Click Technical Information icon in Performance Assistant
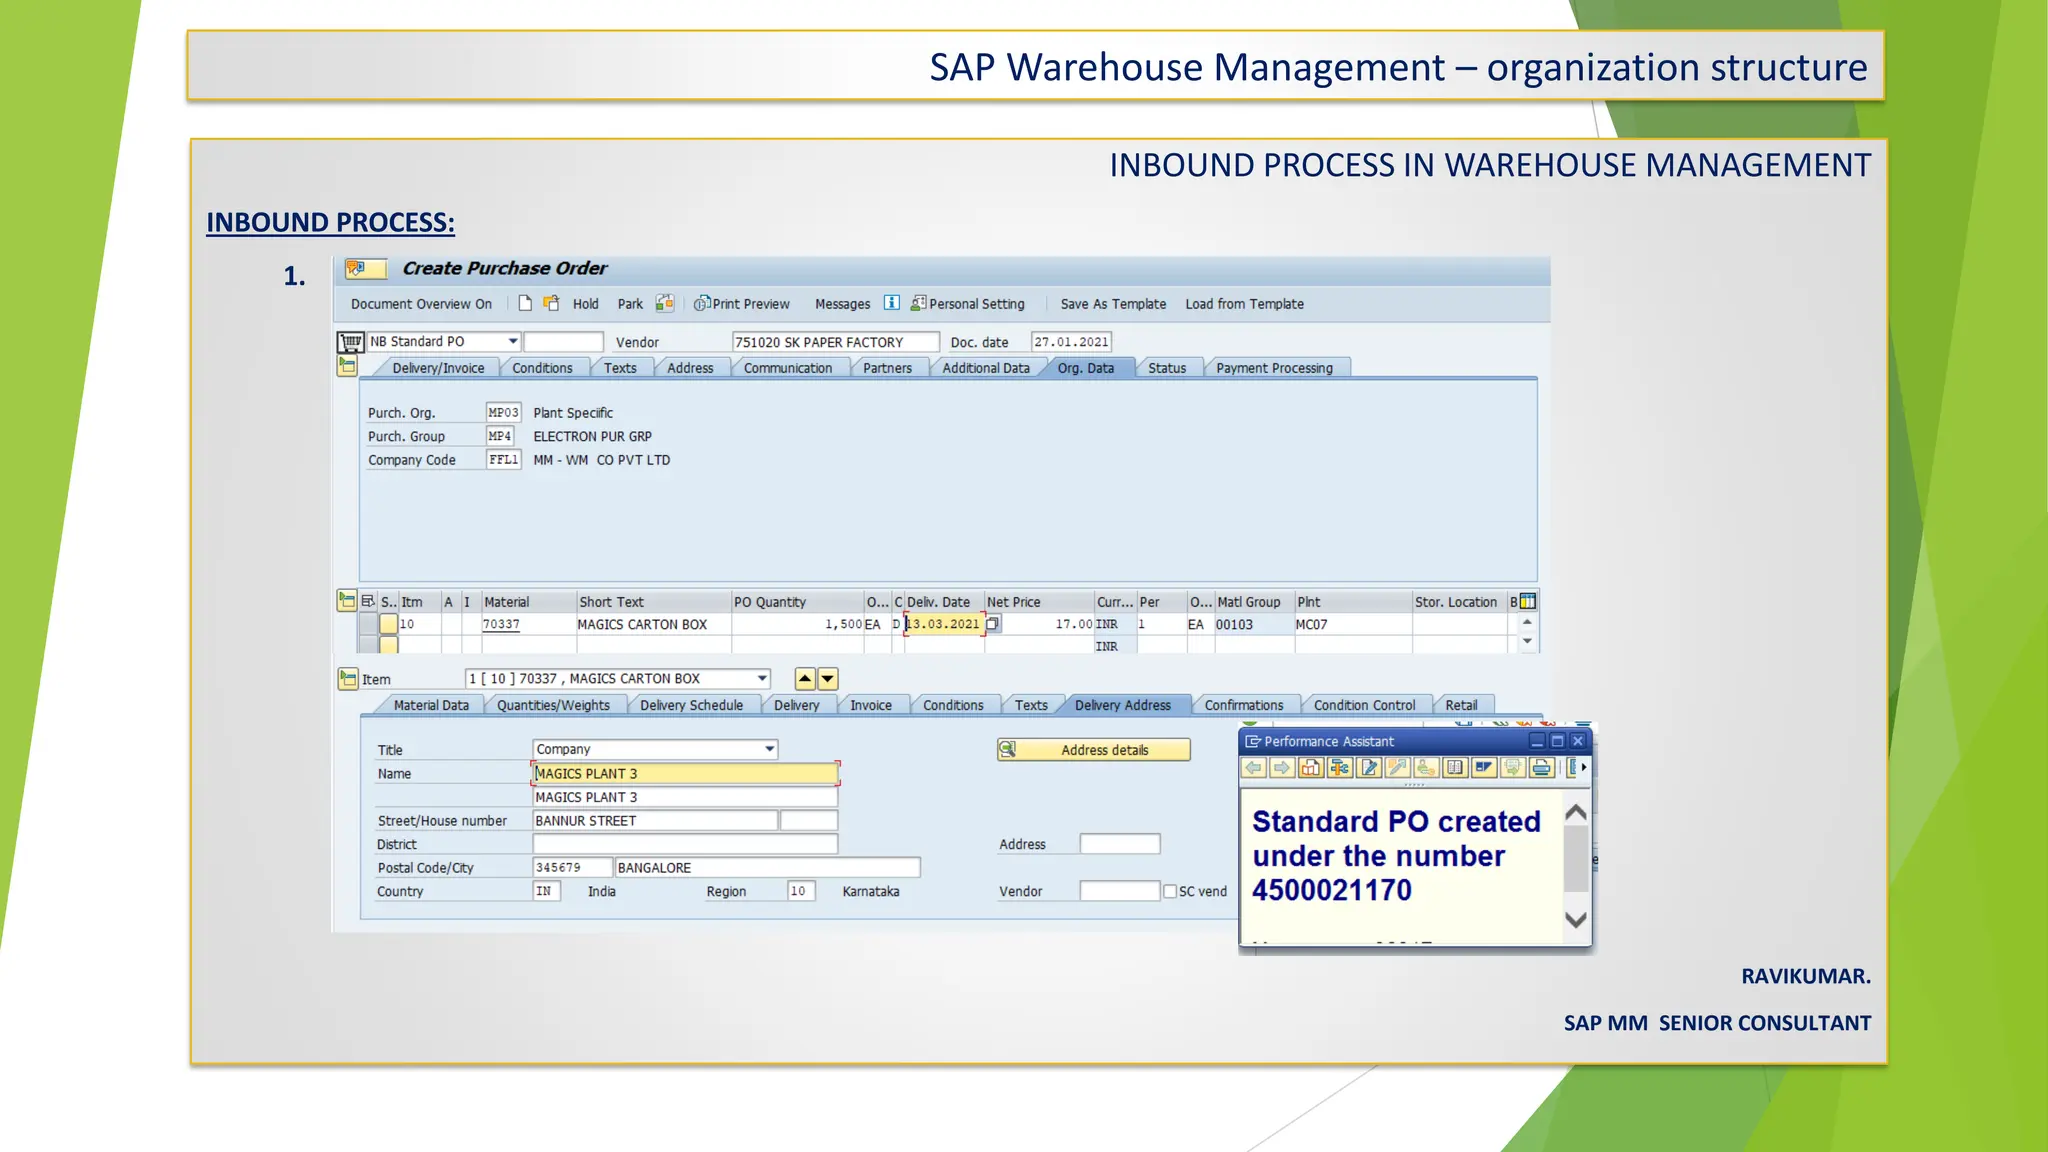 (1340, 767)
